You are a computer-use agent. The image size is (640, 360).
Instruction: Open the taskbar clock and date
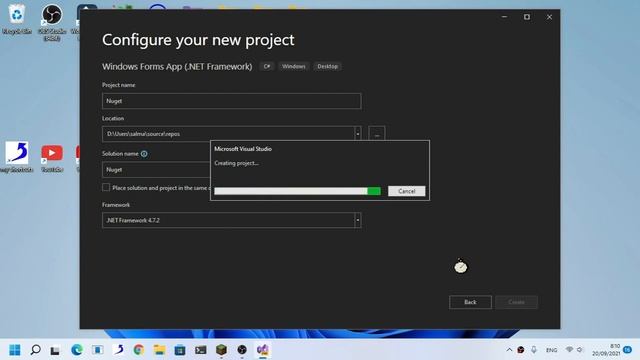606,350
